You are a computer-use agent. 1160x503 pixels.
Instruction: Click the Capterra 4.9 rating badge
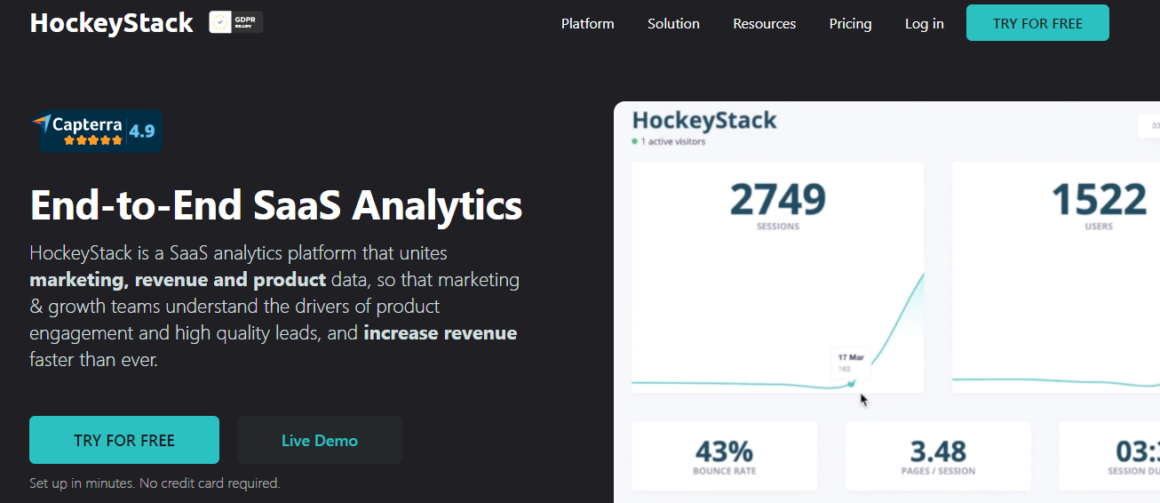click(97, 131)
